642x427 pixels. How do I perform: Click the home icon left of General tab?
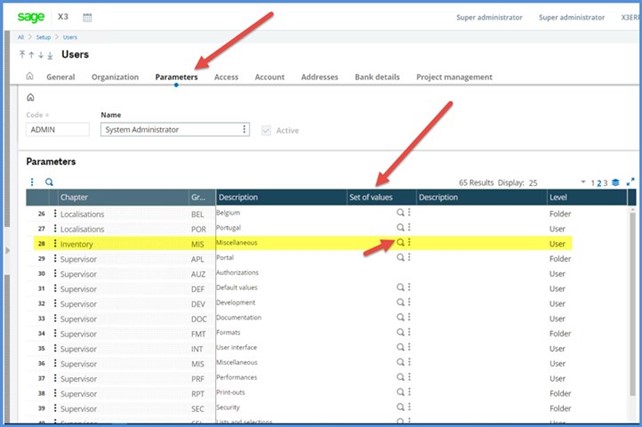coord(30,77)
